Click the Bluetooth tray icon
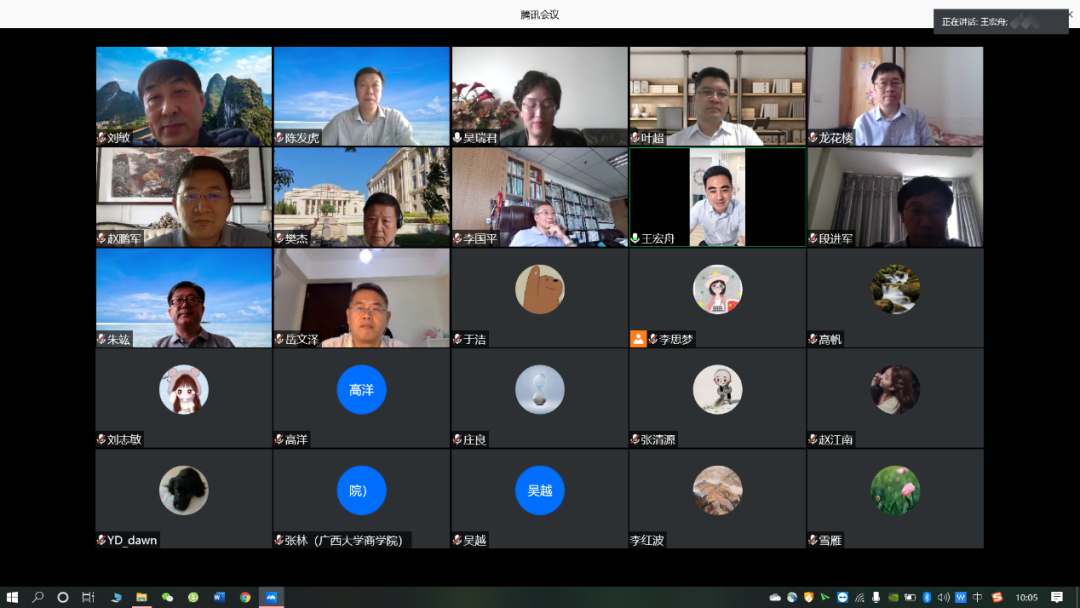The image size is (1080, 608). pos(927,597)
